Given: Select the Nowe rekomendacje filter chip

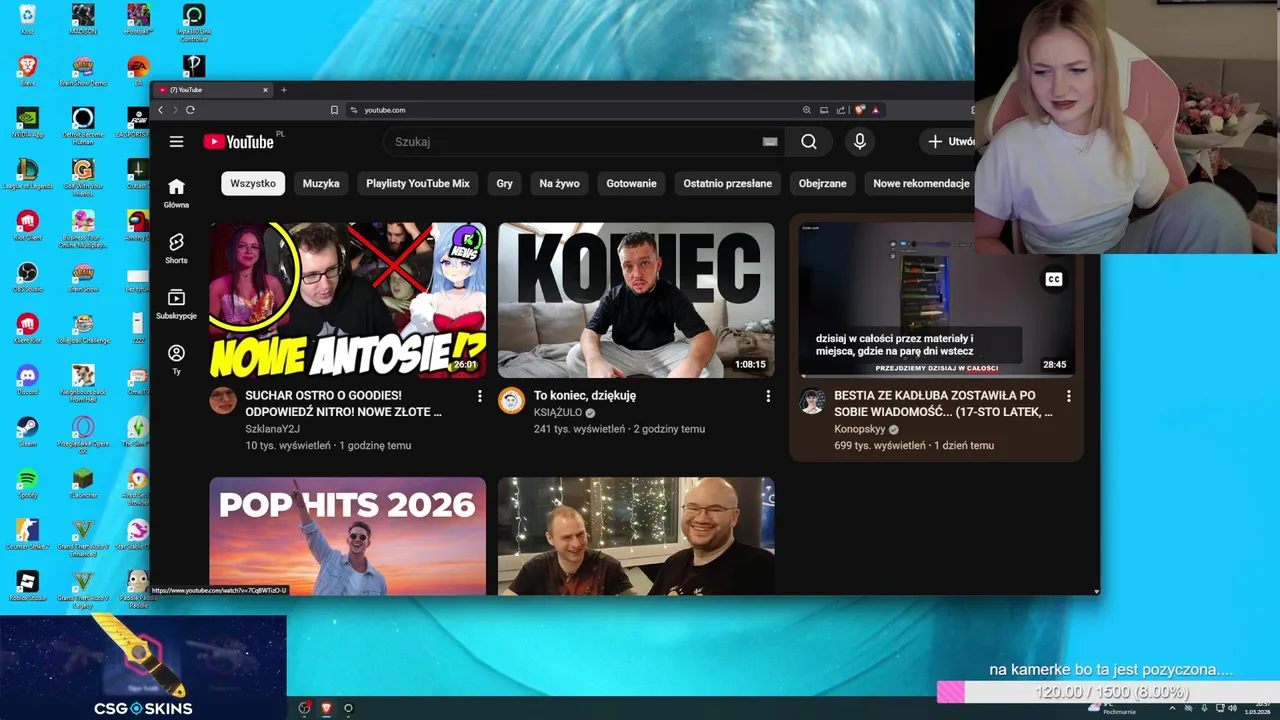Looking at the screenshot, I should tap(921, 184).
